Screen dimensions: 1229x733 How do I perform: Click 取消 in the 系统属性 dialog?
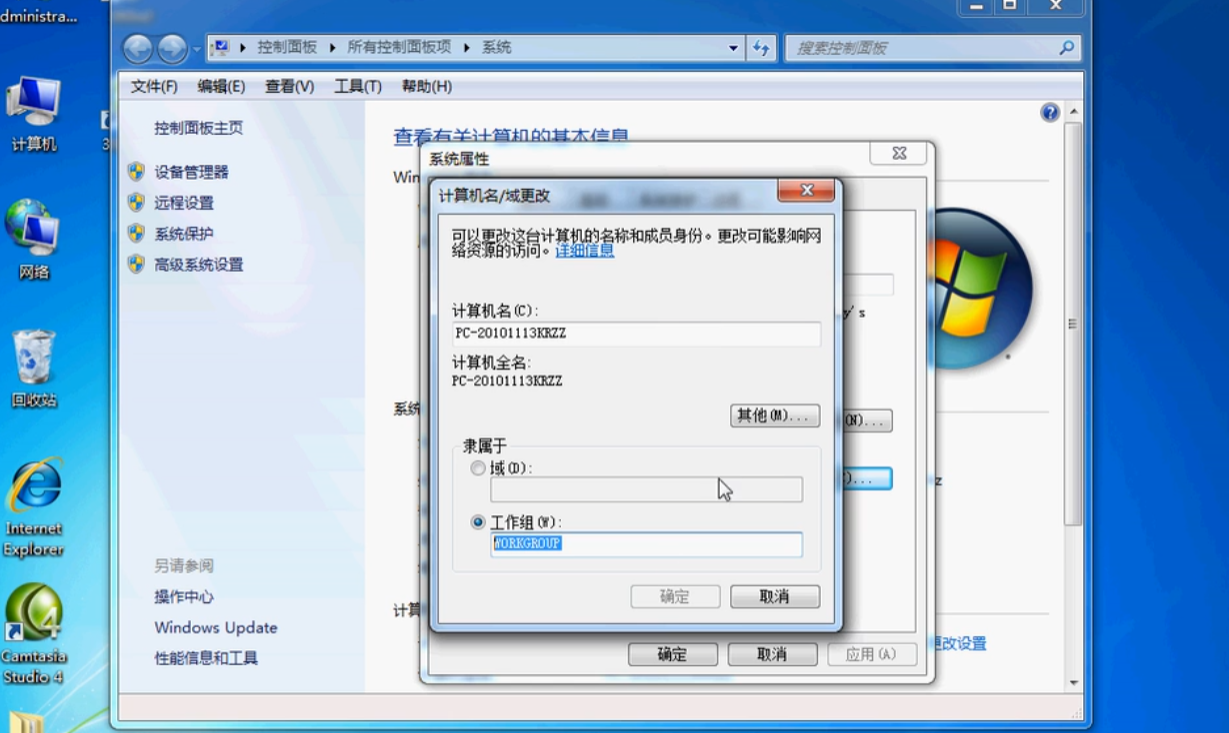pos(772,654)
